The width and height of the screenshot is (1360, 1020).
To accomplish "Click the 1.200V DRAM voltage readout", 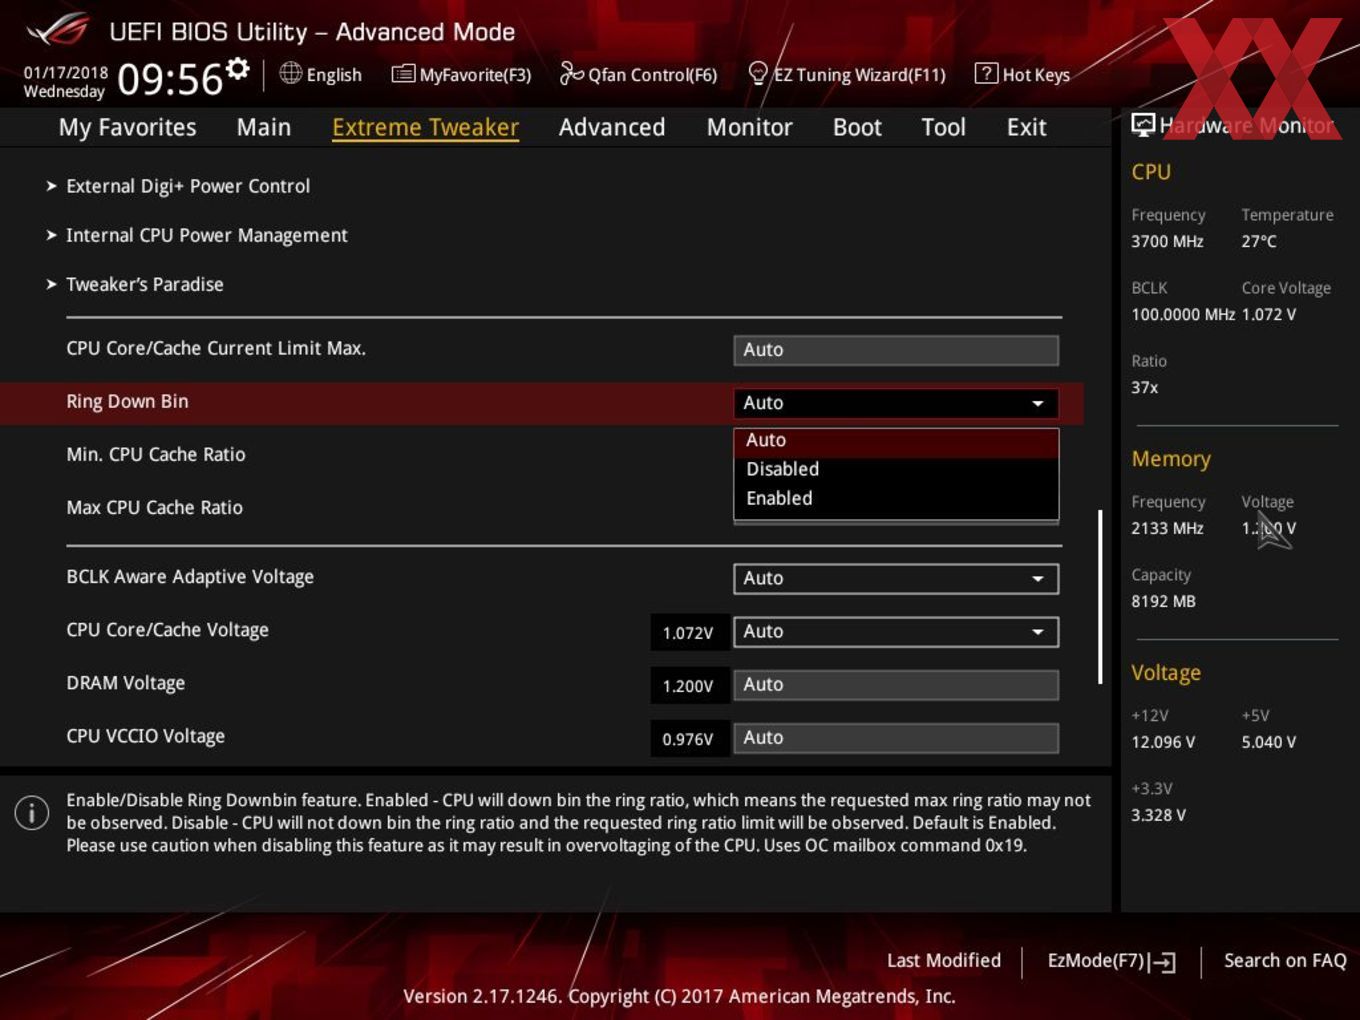I will [x=688, y=686].
